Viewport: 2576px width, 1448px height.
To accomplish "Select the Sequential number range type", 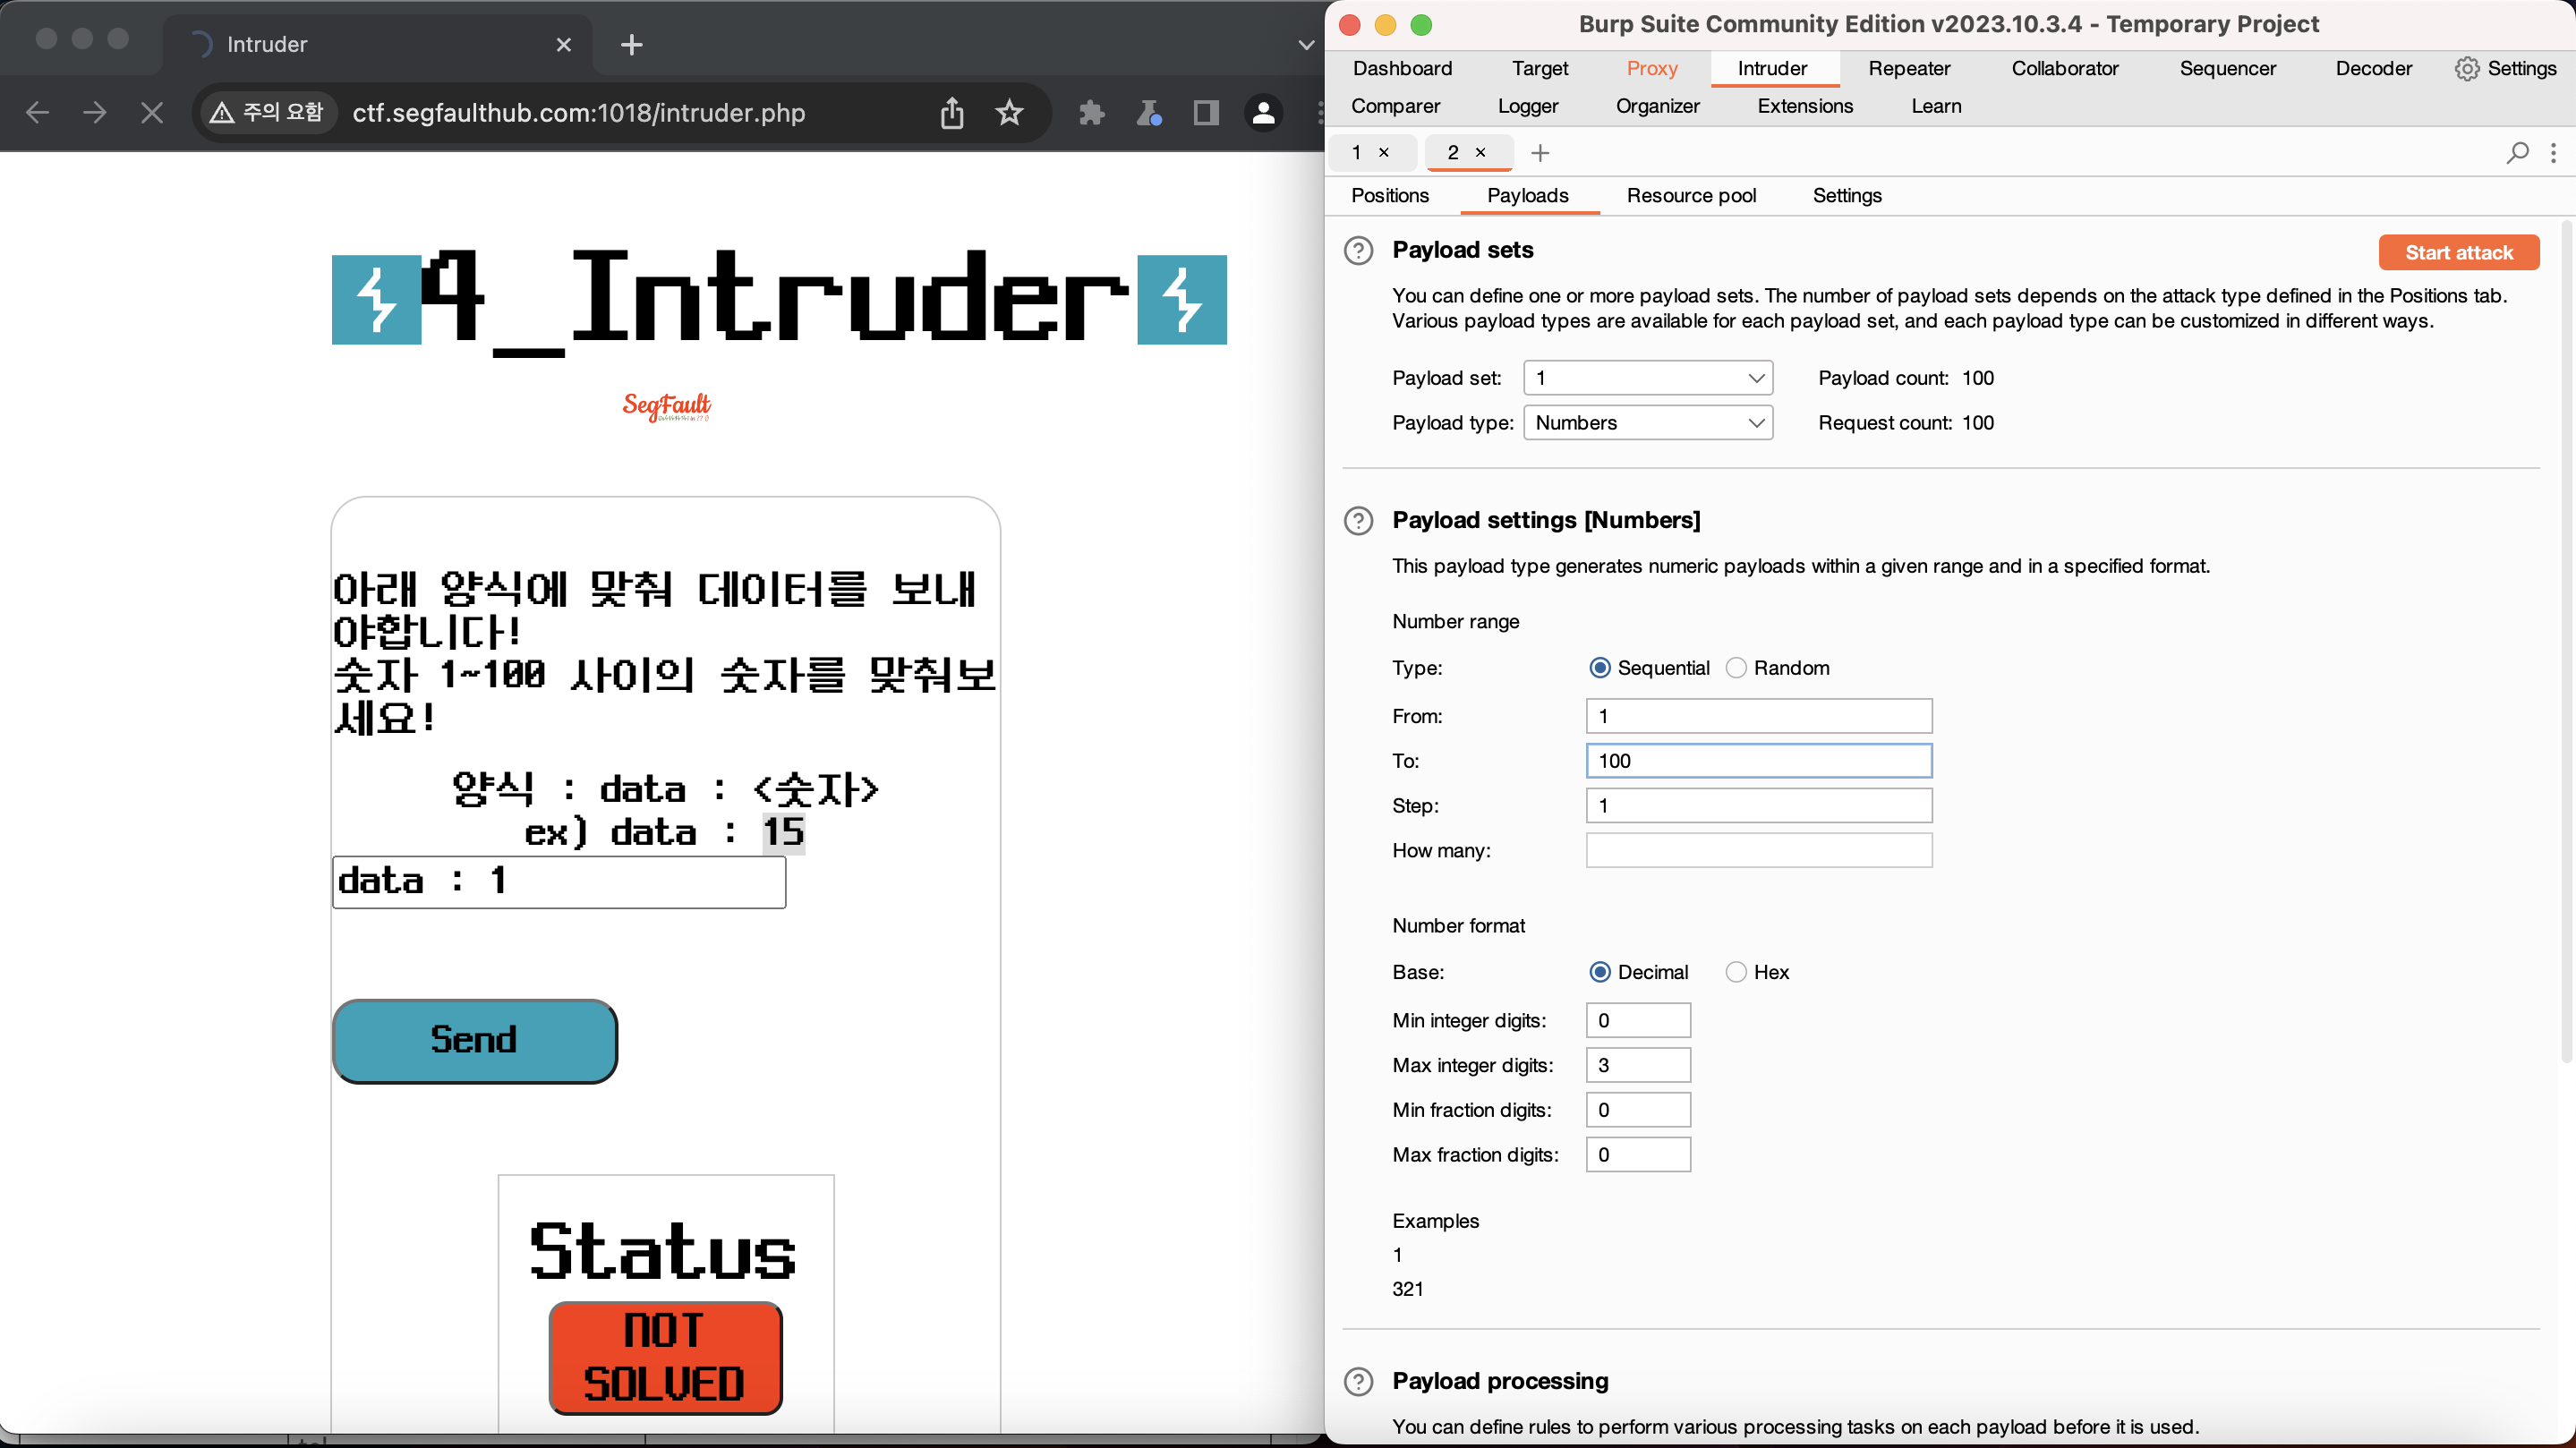I will 1600,668.
